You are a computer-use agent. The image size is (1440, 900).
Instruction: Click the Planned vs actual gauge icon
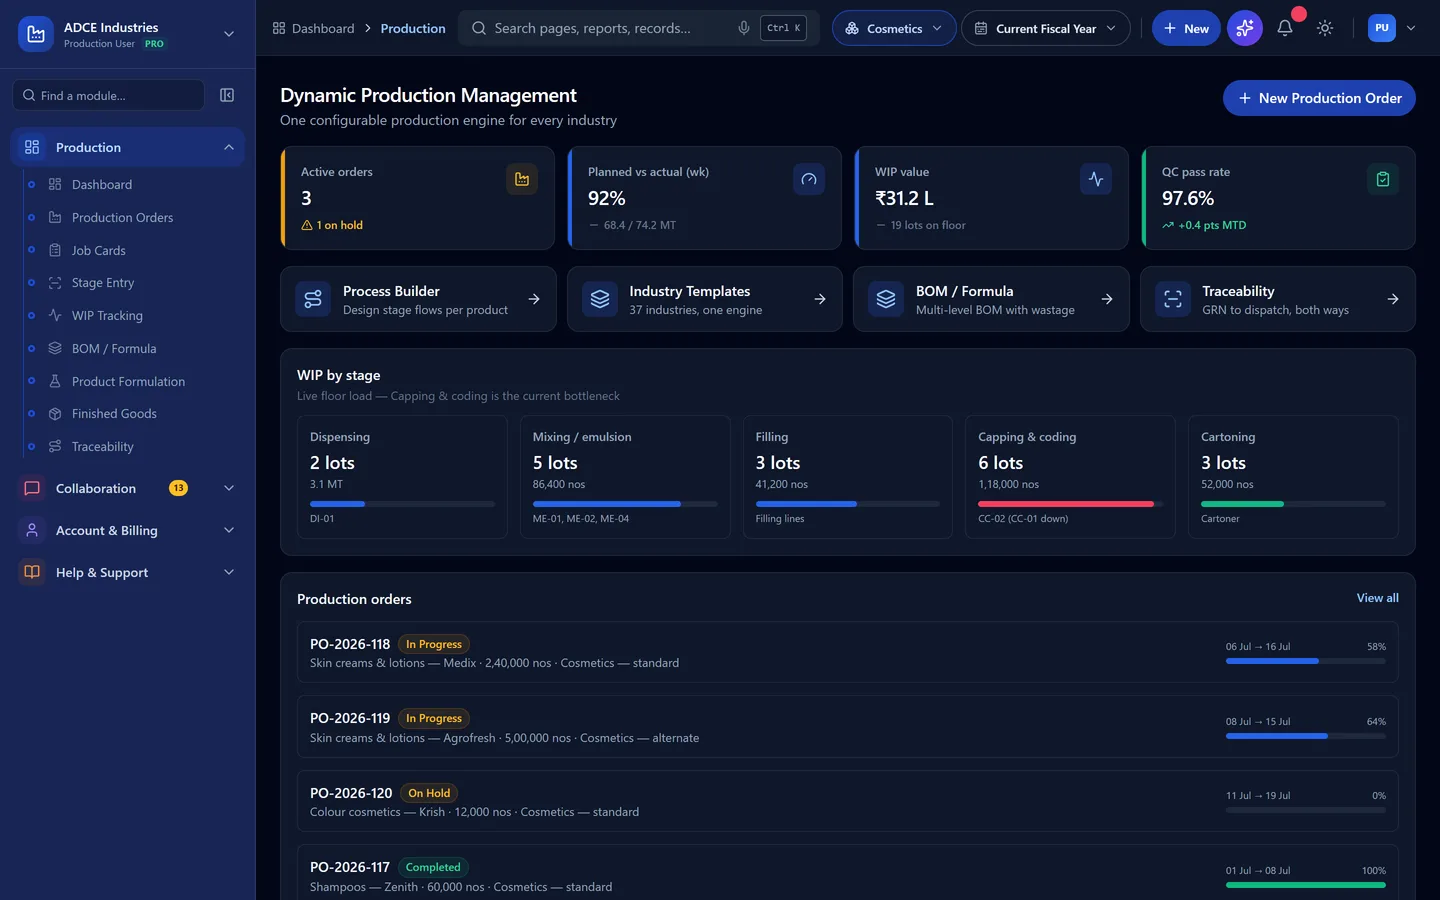point(809,179)
